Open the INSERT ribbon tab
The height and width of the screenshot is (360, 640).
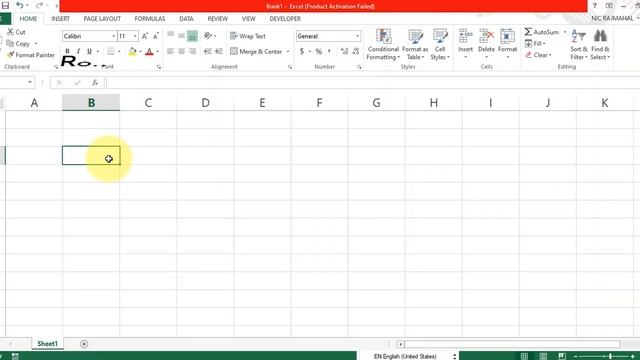60,19
